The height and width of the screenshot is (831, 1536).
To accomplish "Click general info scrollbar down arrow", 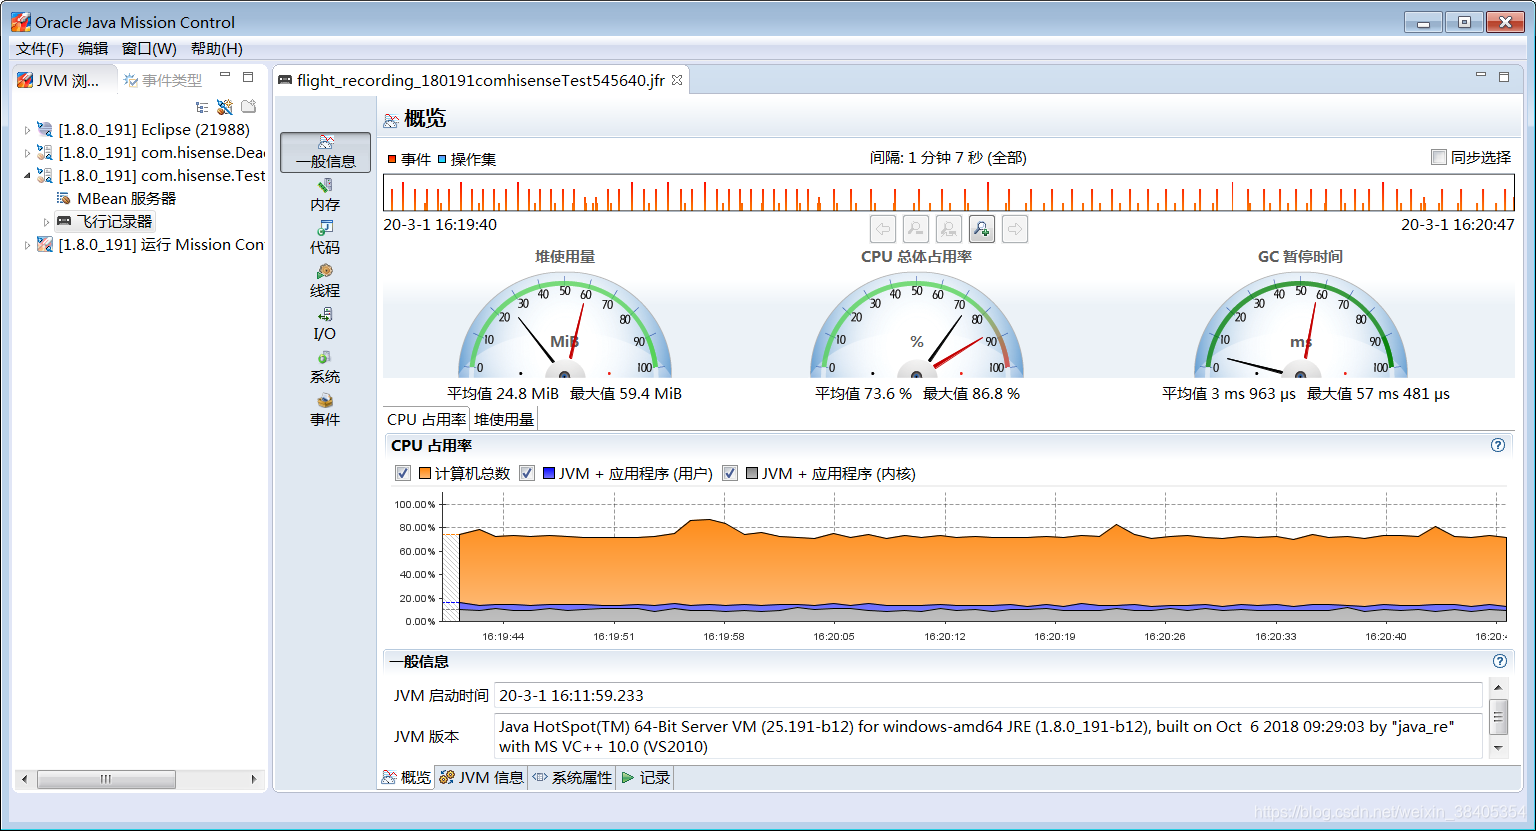I will (x=1498, y=748).
